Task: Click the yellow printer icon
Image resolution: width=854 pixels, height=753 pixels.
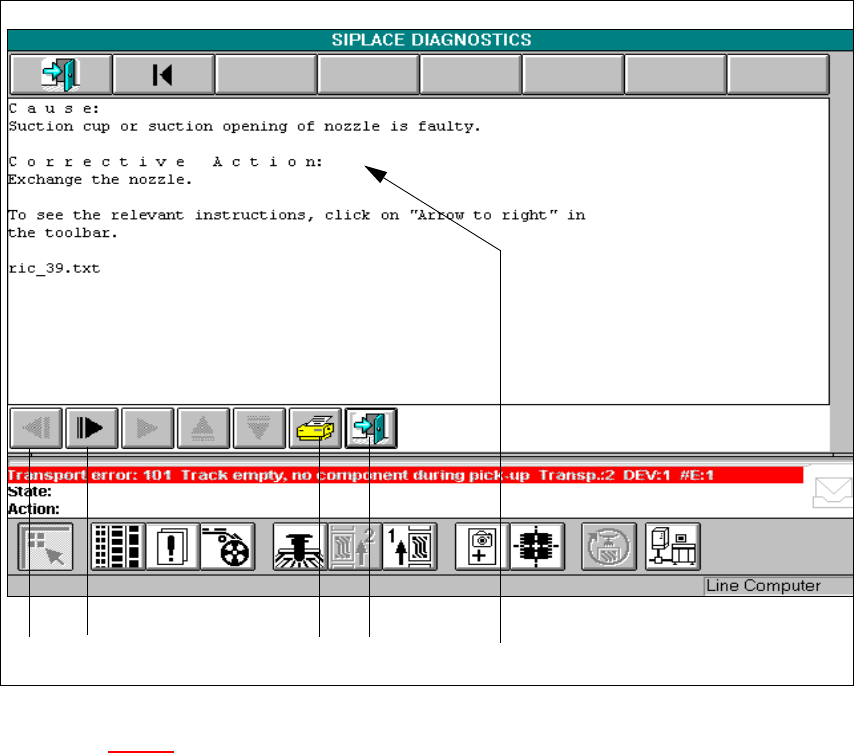Action: 315,428
